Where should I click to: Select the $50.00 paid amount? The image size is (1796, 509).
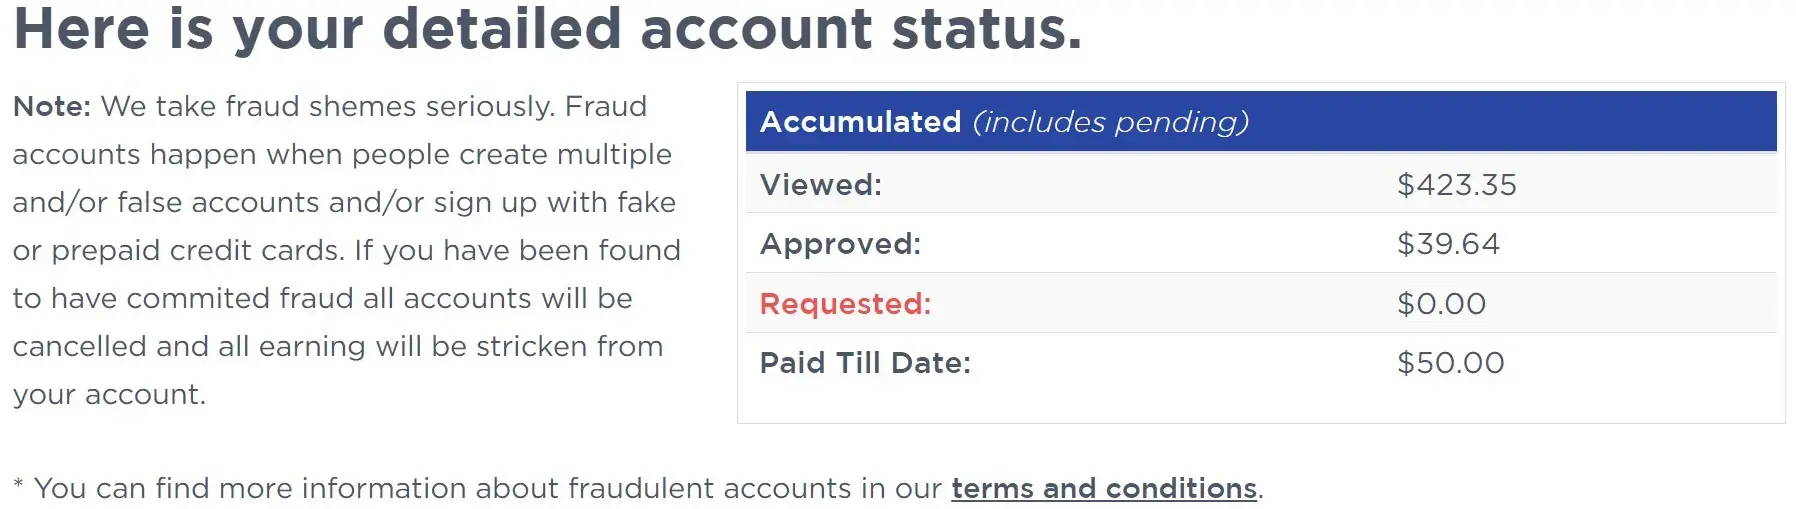(x=1450, y=363)
